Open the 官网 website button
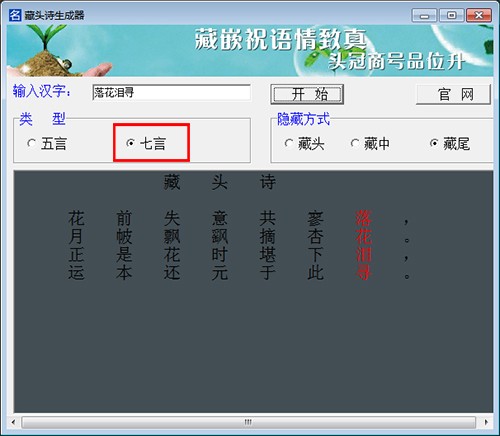This screenshot has height=436, width=500. pos(453,95)
